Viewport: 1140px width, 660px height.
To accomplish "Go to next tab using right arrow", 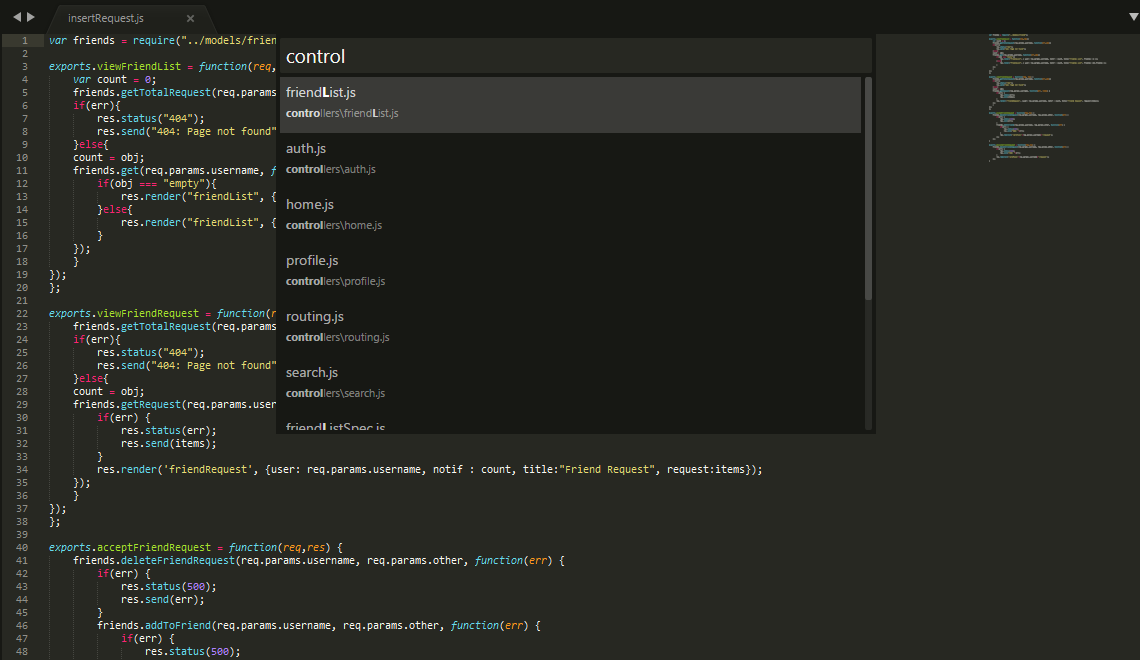I will pos(31,17).
